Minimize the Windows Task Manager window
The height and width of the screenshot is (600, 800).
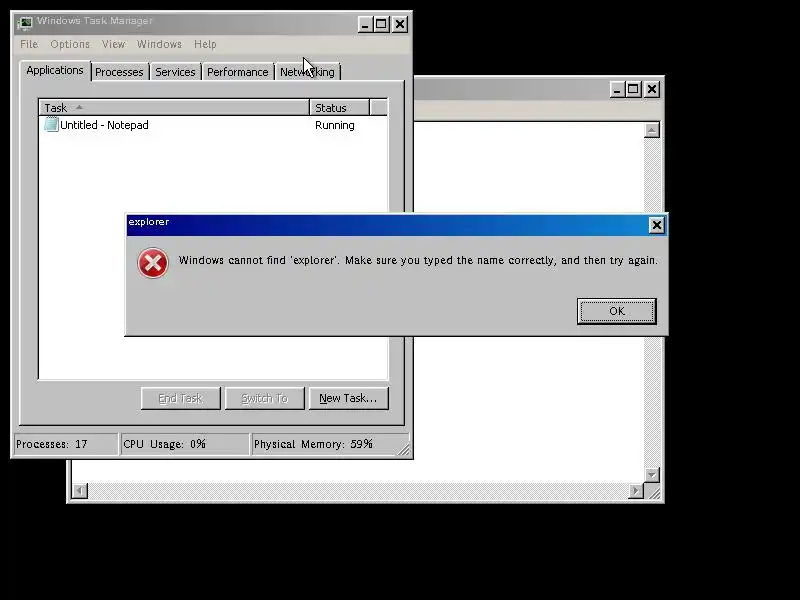pyautogui.click(x=364, y=24)
